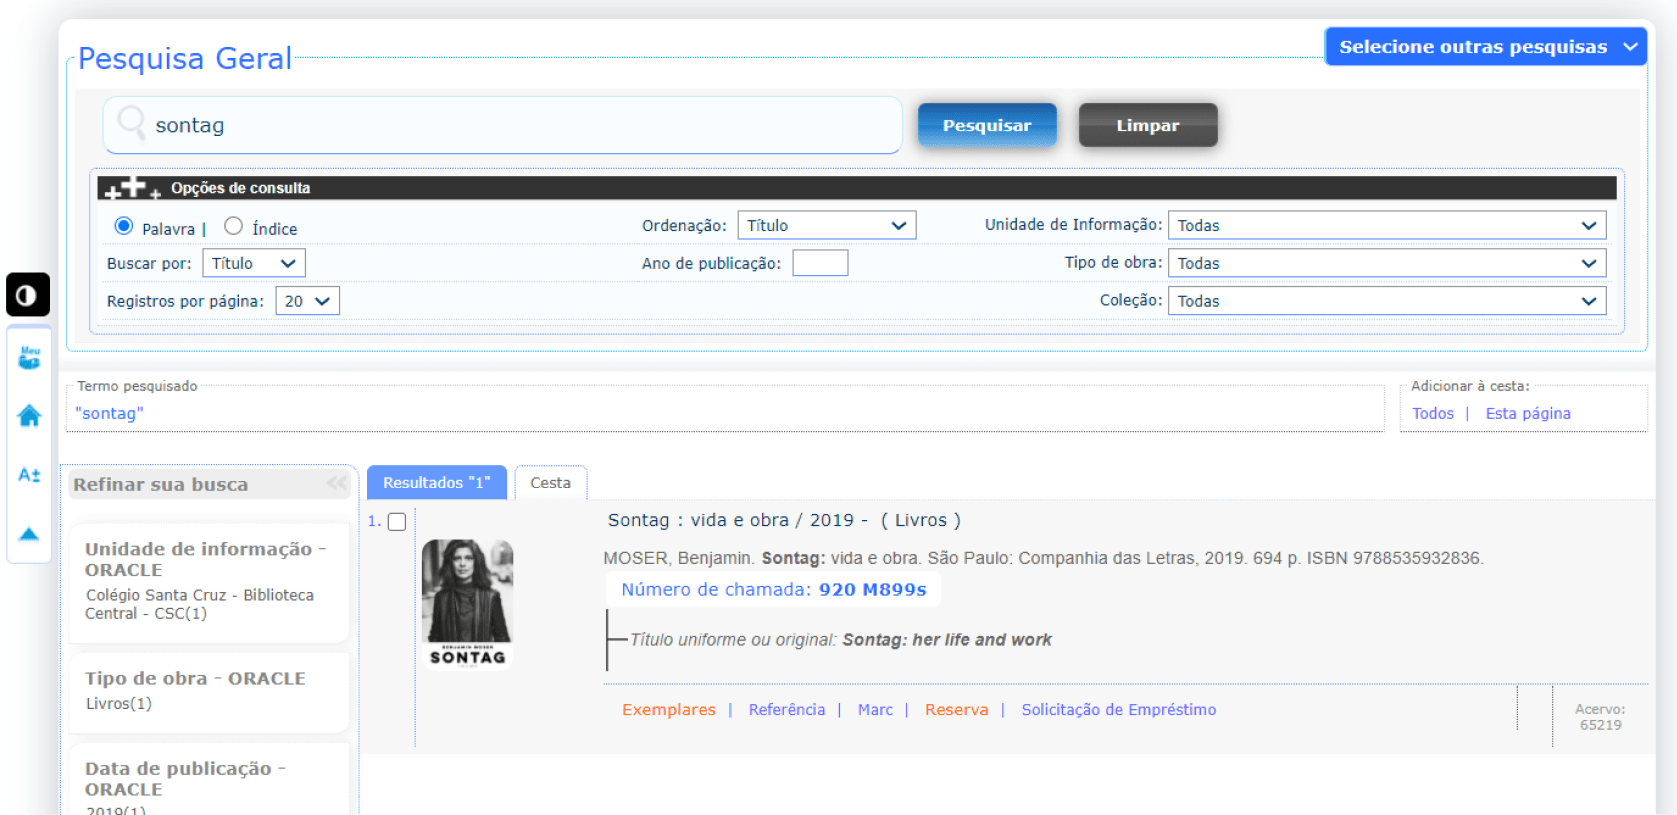Select the Resultados "1" tab
The width and height of the screenshot is (1677, 815).
tap(436, 483)
